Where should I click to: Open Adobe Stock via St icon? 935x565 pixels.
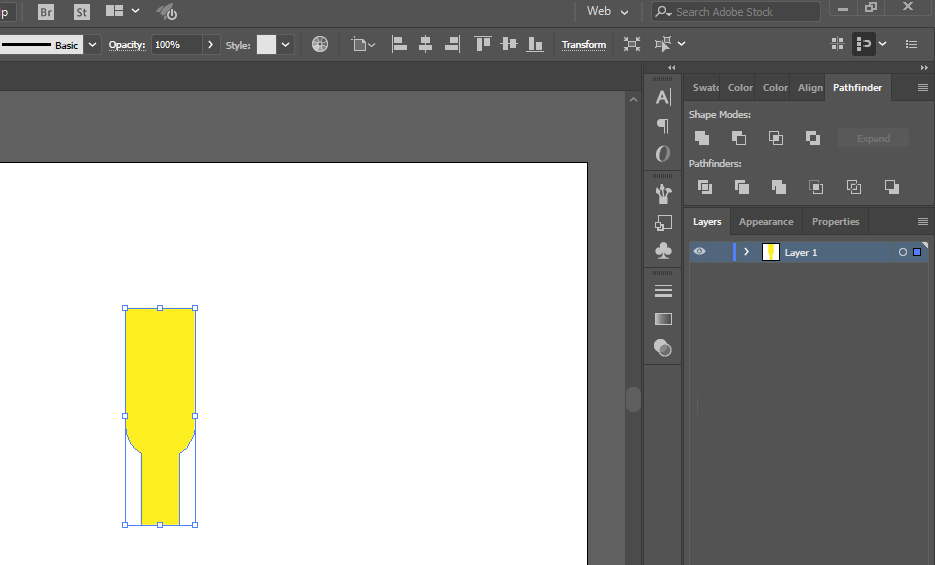[x=82, y=12]
